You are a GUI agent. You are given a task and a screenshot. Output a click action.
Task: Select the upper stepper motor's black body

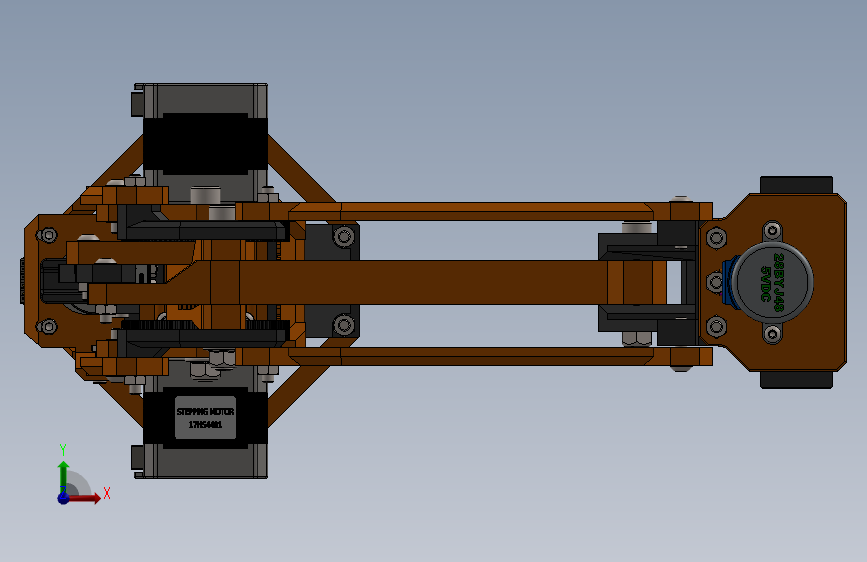(205, 144)
